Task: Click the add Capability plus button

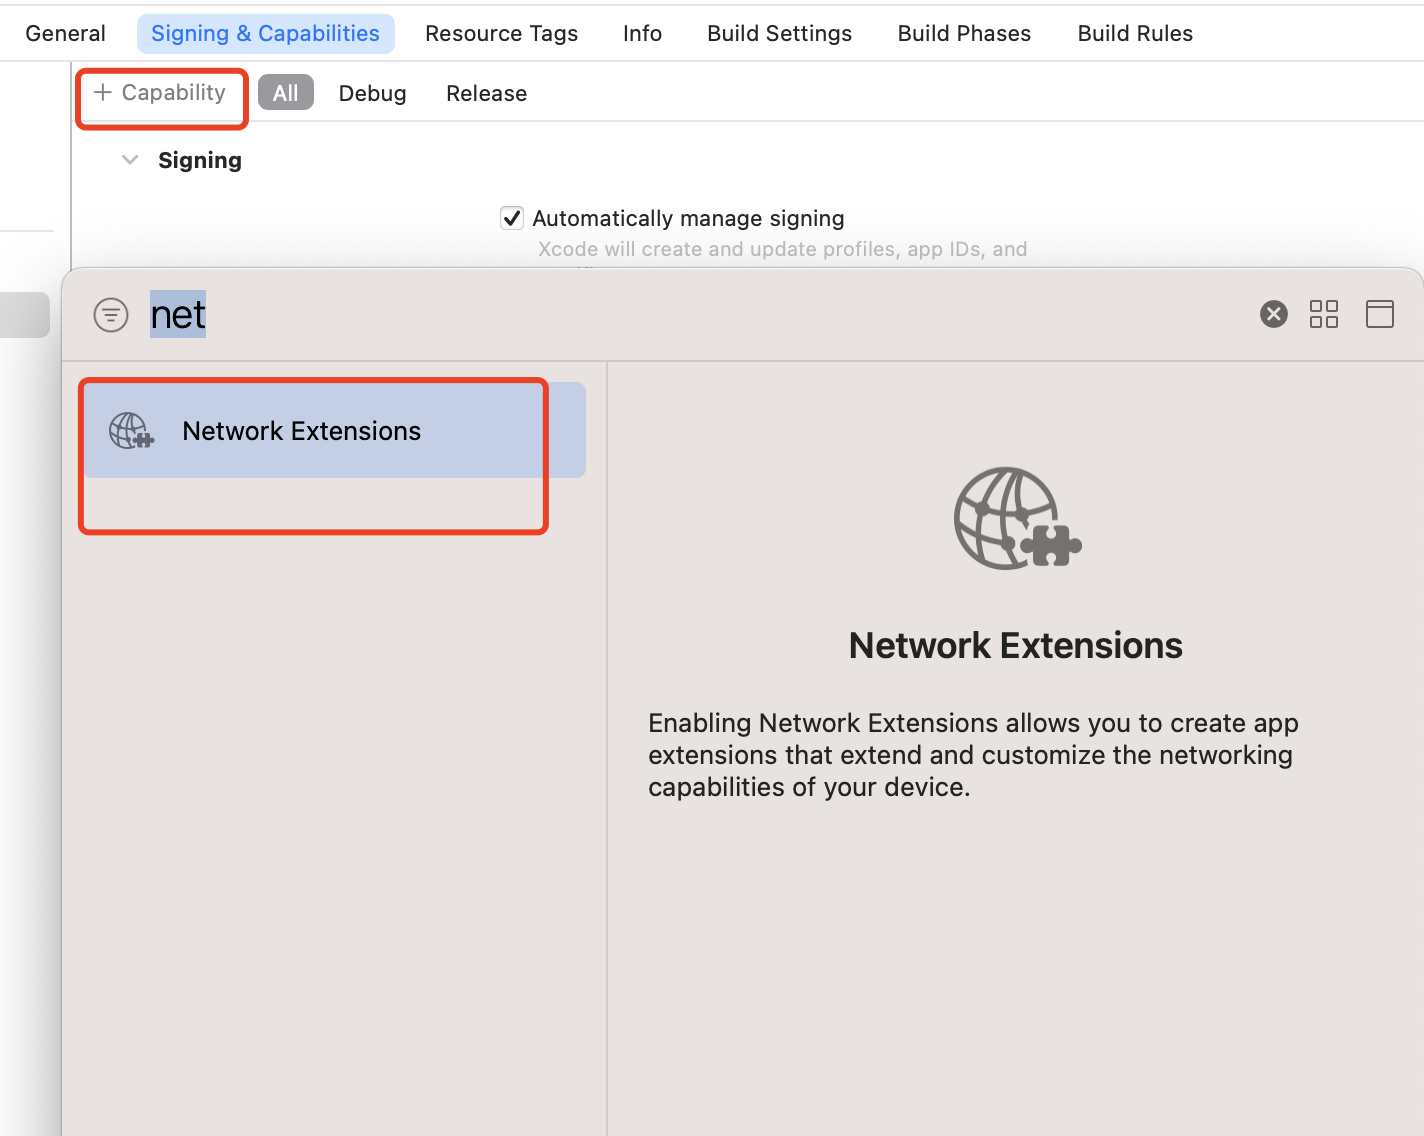Action: coord(160,93)
